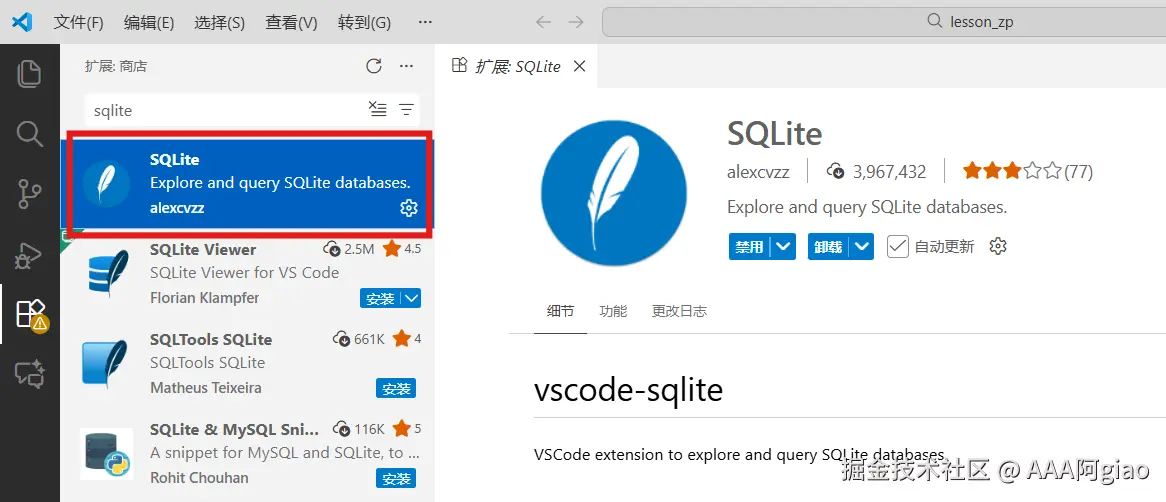Click the VS Code logo icon
Screen dimensions: 1166x502
pos(22,22)
